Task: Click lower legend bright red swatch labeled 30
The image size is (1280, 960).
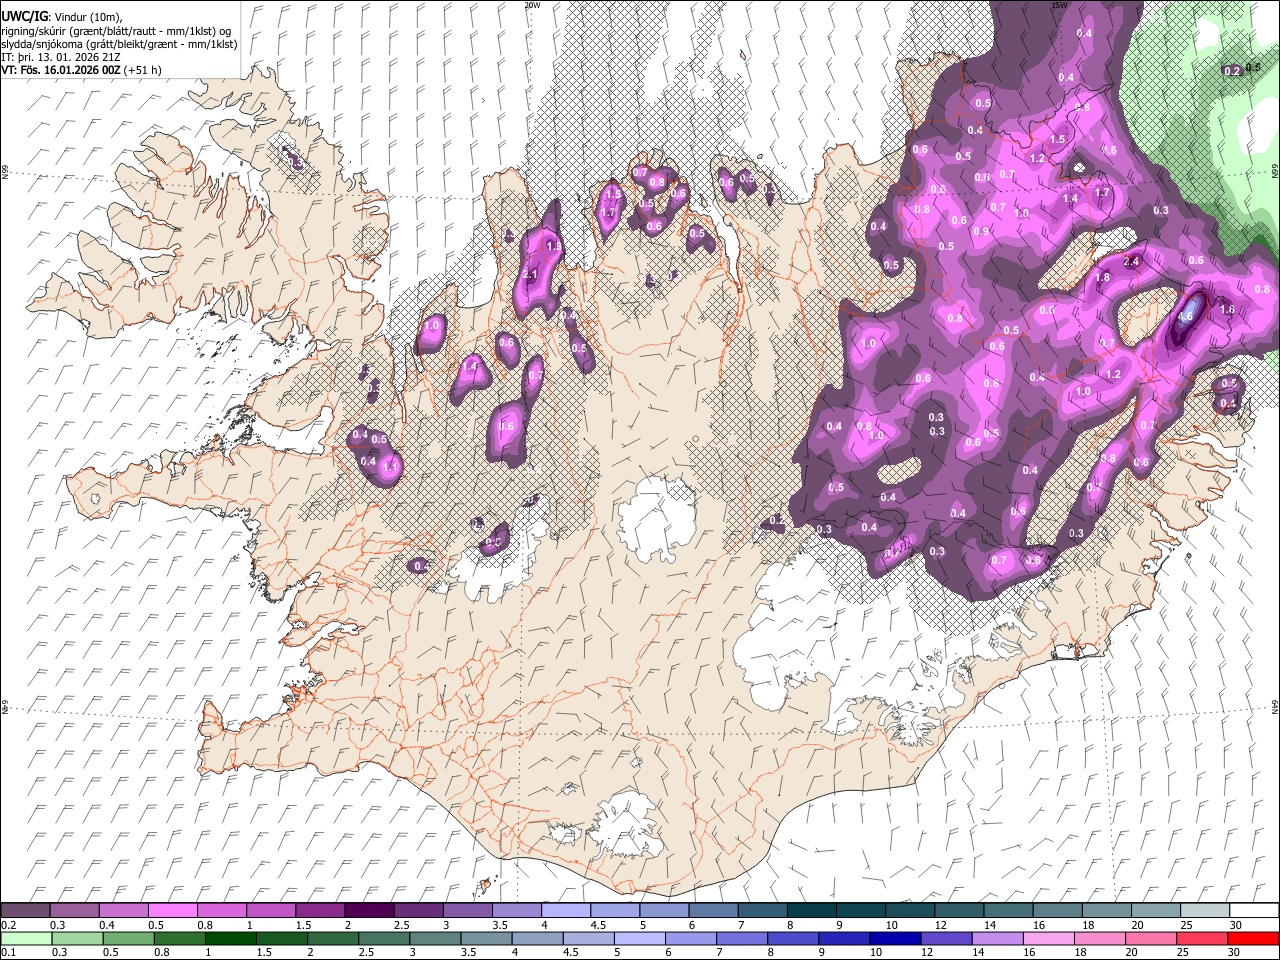Action: 1253,938
